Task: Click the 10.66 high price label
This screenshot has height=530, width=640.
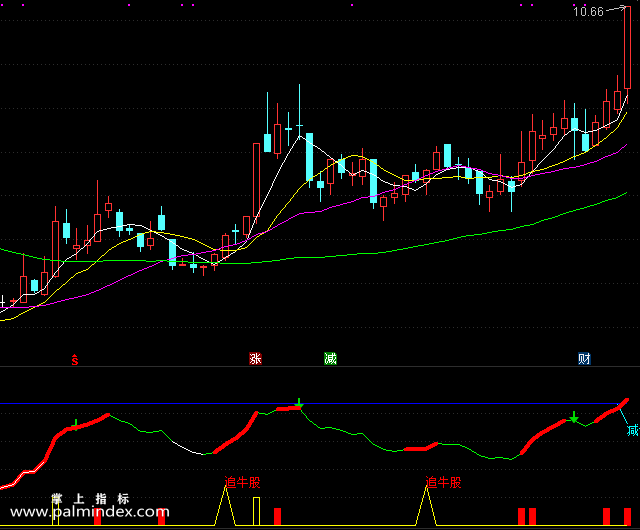Action: click(x=588, y=11)
